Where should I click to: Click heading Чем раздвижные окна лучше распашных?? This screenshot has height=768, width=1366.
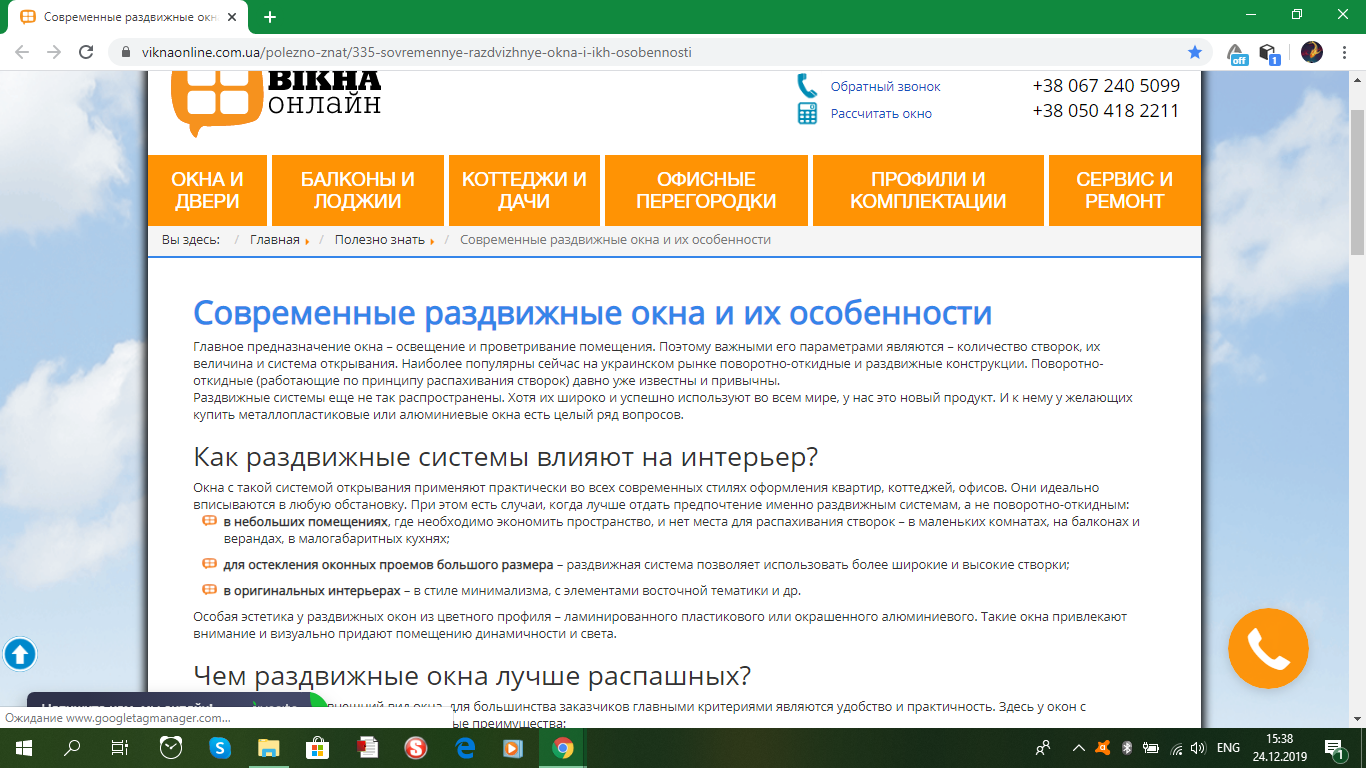[x=472, y=676]
